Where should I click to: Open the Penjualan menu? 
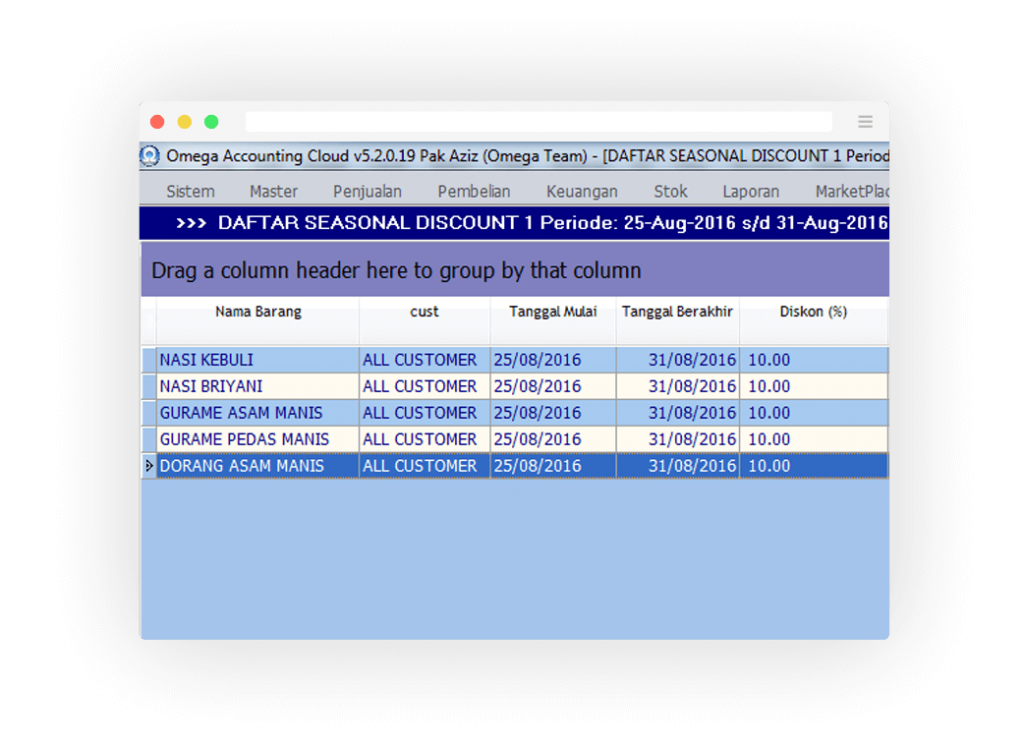point(367,191)
